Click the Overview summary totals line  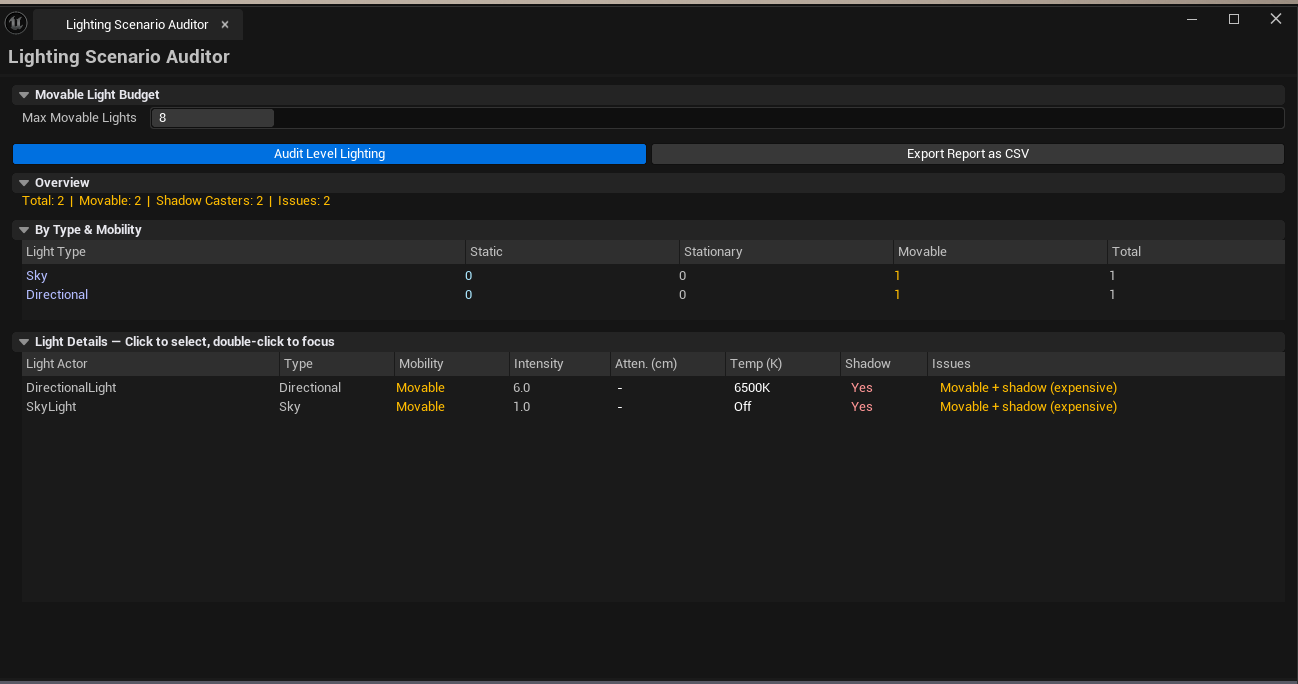pos(176,201)
